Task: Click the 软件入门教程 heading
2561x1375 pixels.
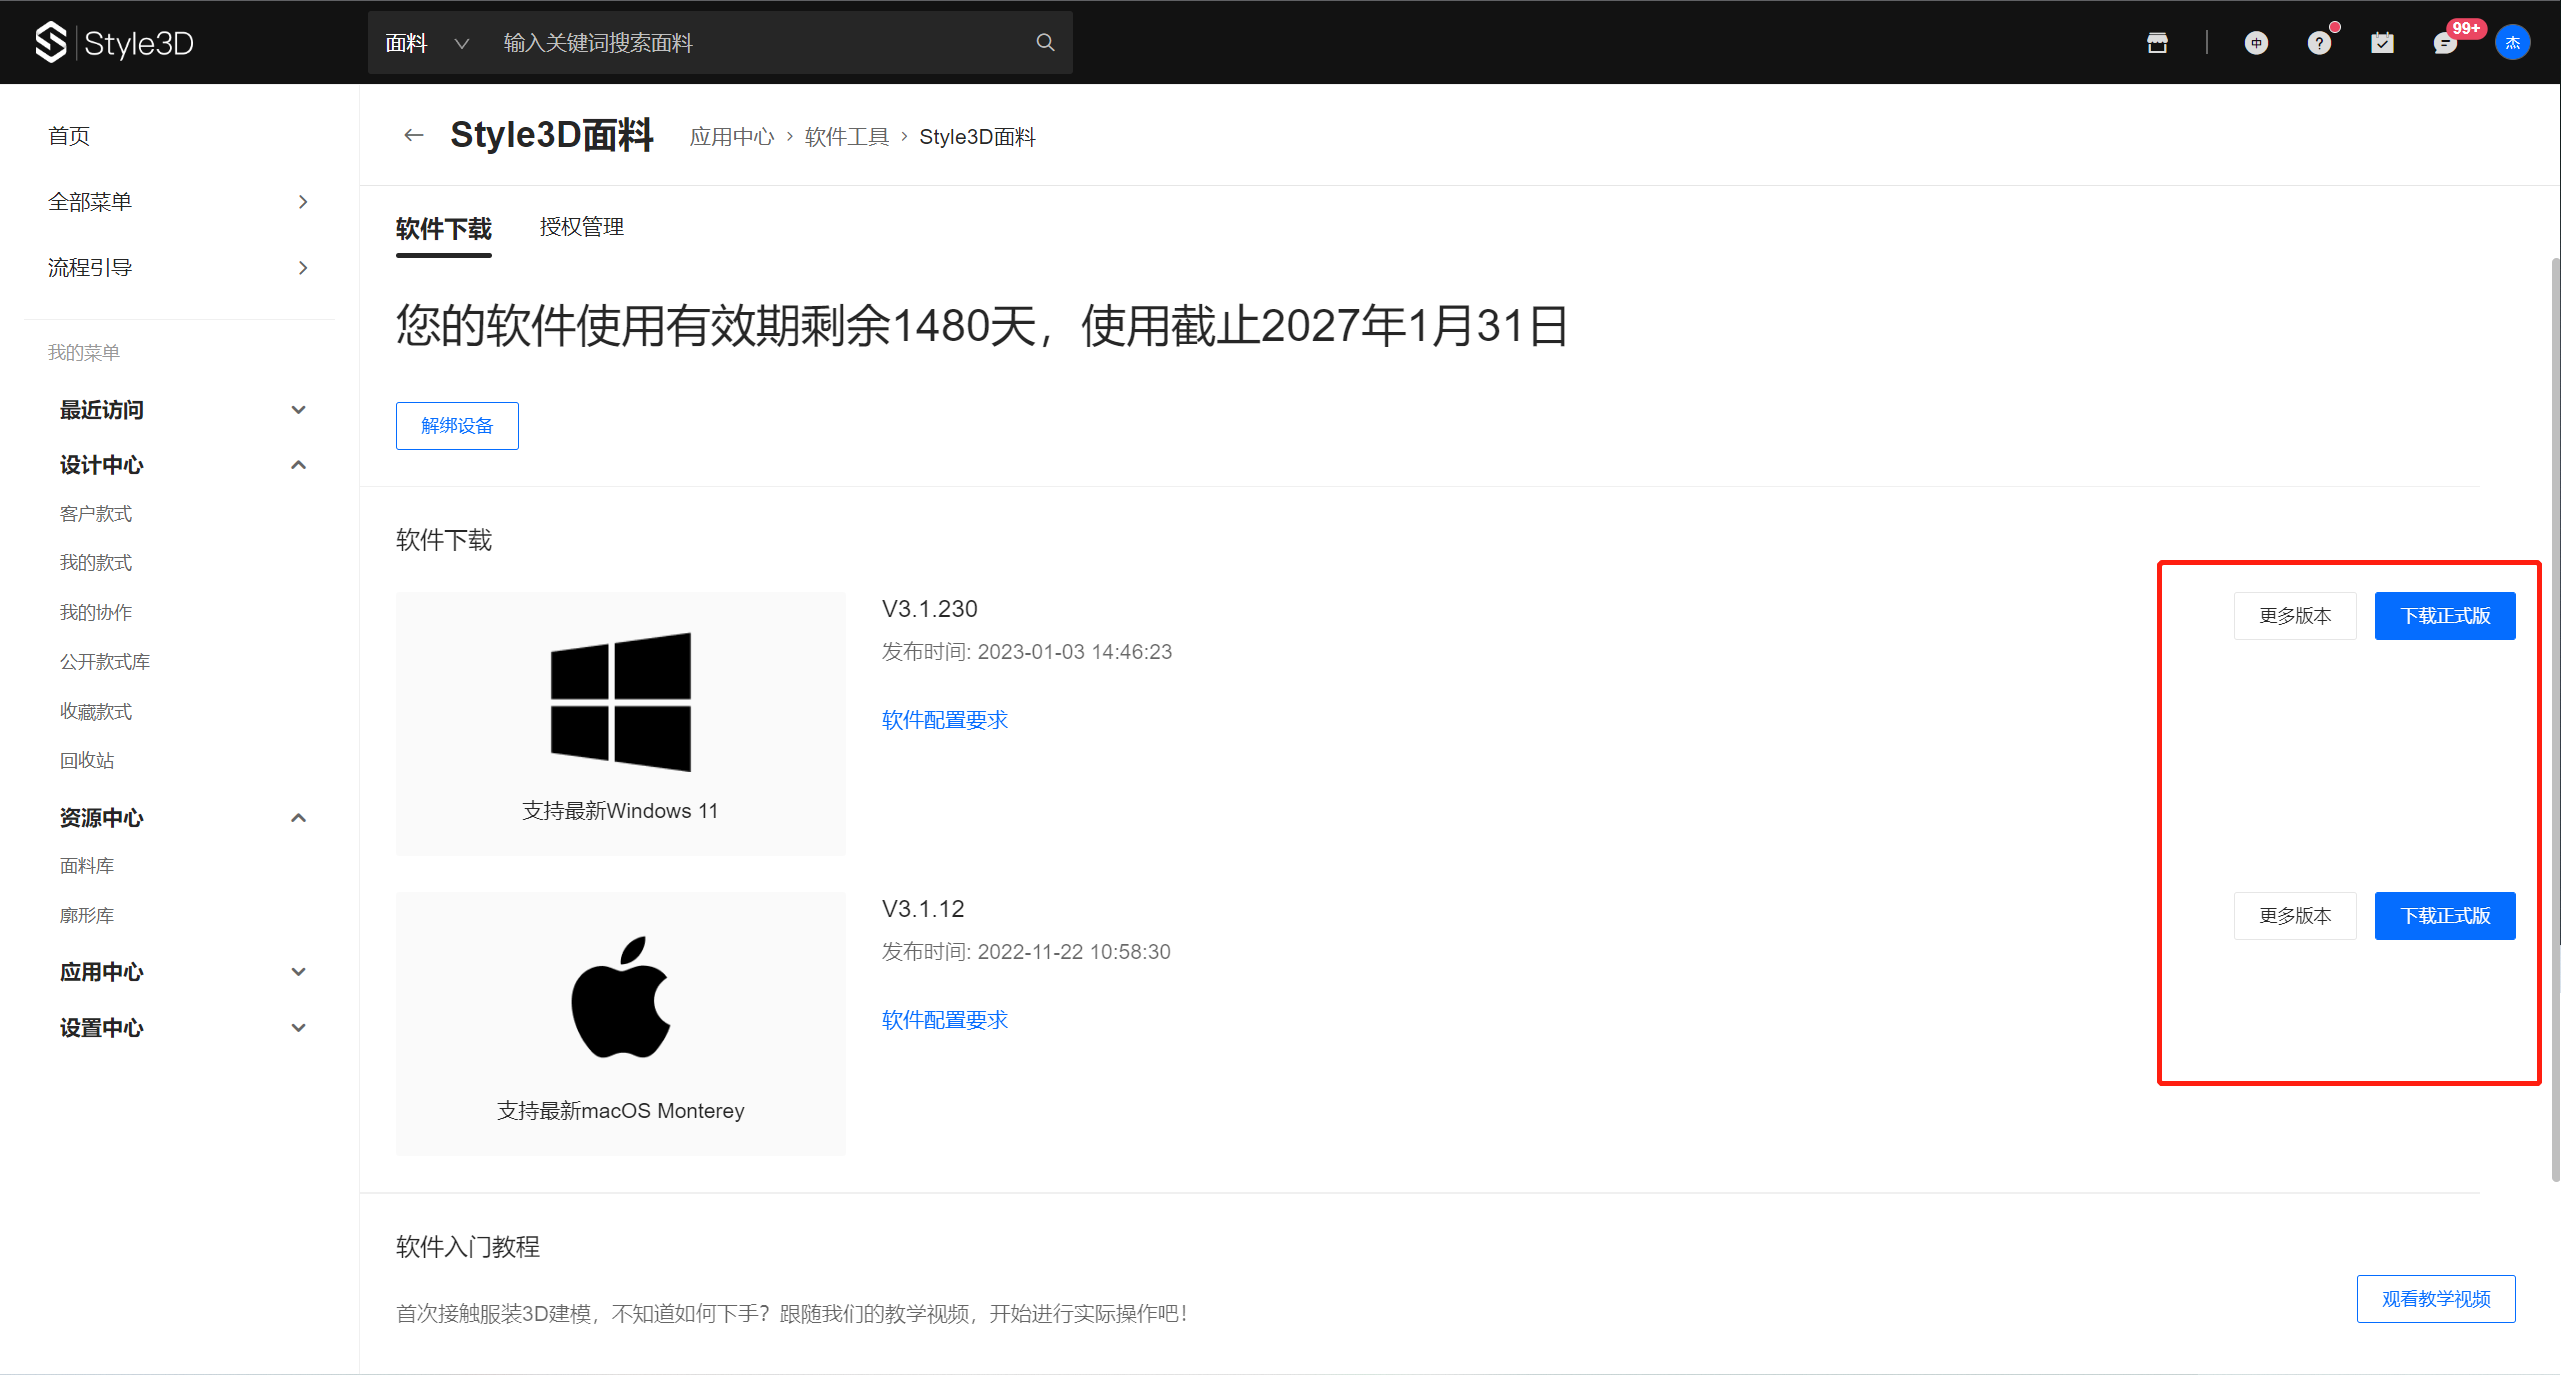Action: 468,1247
